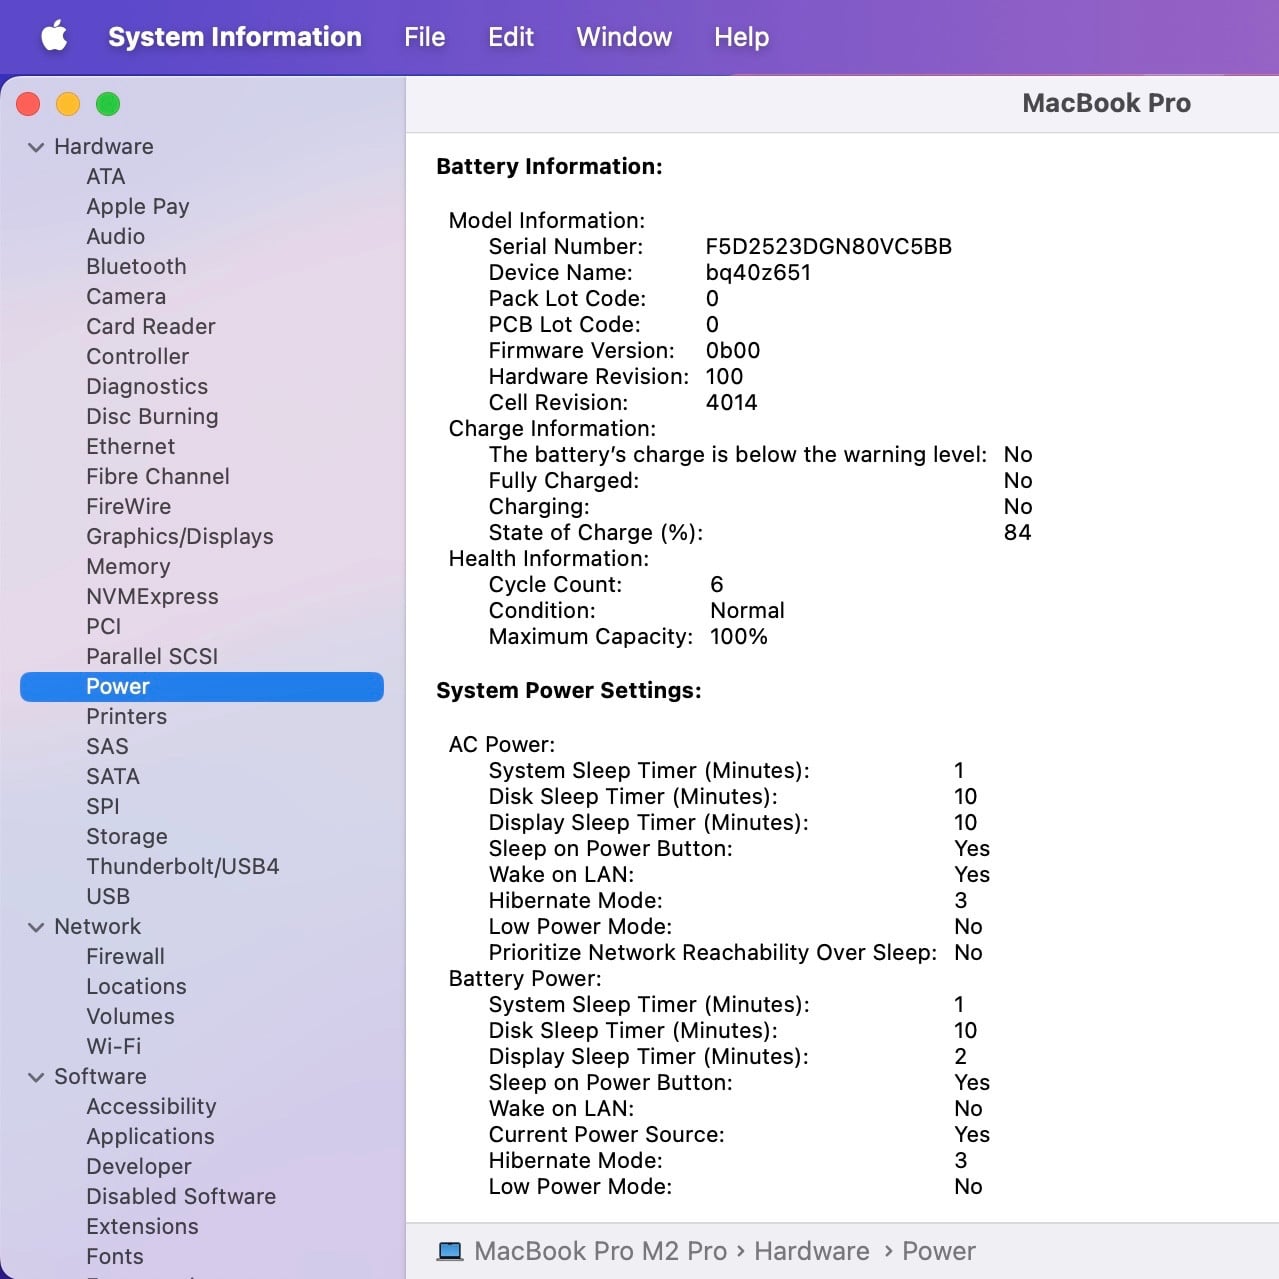
Task: Select Graphics/Displays in the sidebar
Action: (179, 536)
